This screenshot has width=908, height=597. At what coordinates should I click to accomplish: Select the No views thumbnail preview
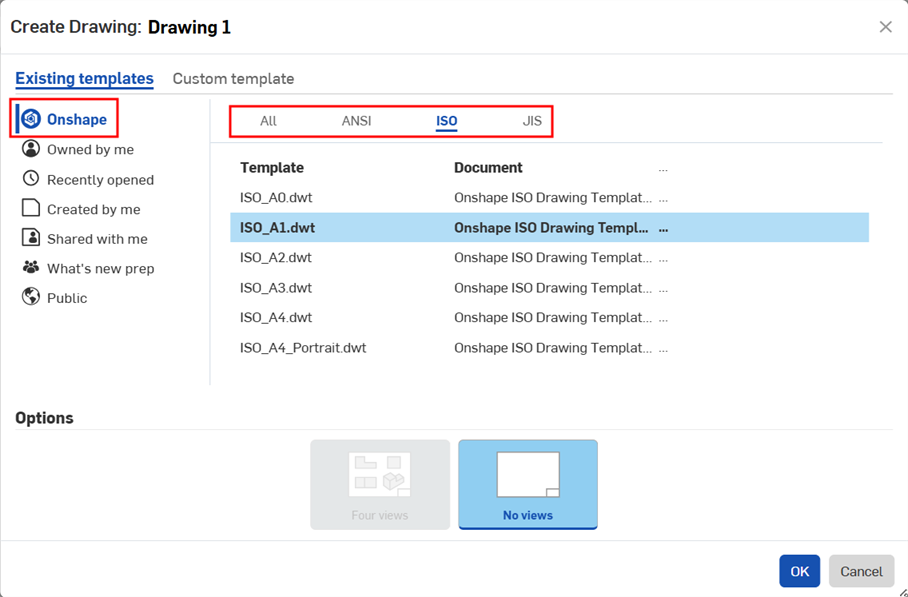pos(528,475)
